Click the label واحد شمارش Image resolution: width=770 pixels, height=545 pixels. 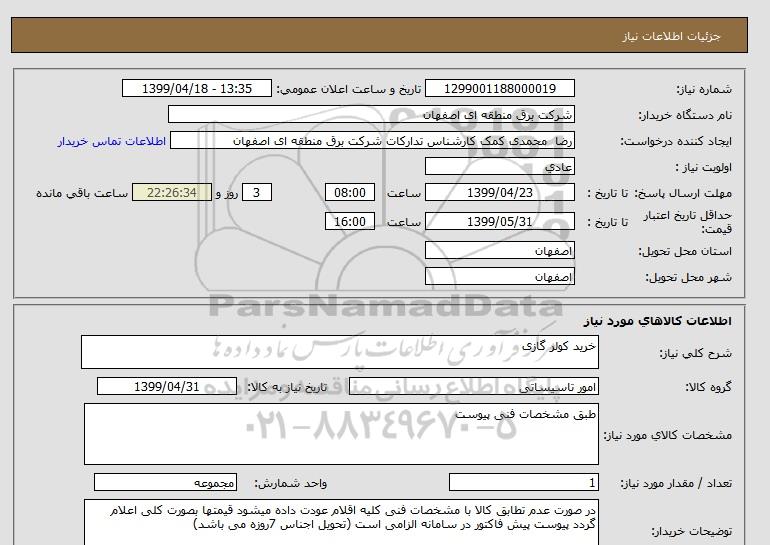click(x=291, y=484)
